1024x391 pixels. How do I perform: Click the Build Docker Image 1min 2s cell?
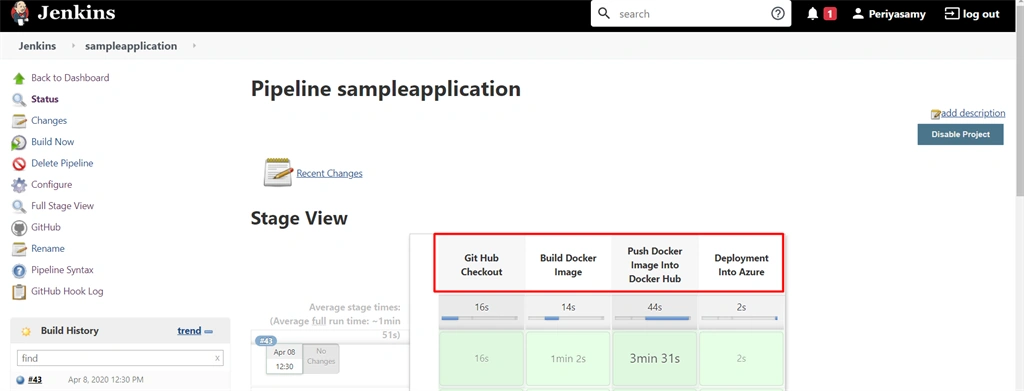coord(568,358)
